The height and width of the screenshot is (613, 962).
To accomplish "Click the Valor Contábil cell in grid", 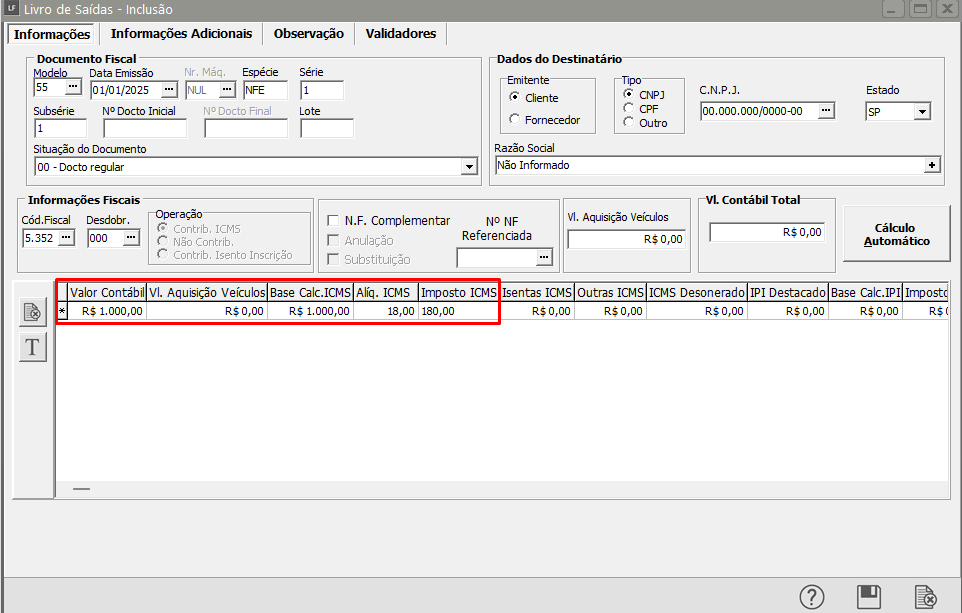I will coord(107,311).
